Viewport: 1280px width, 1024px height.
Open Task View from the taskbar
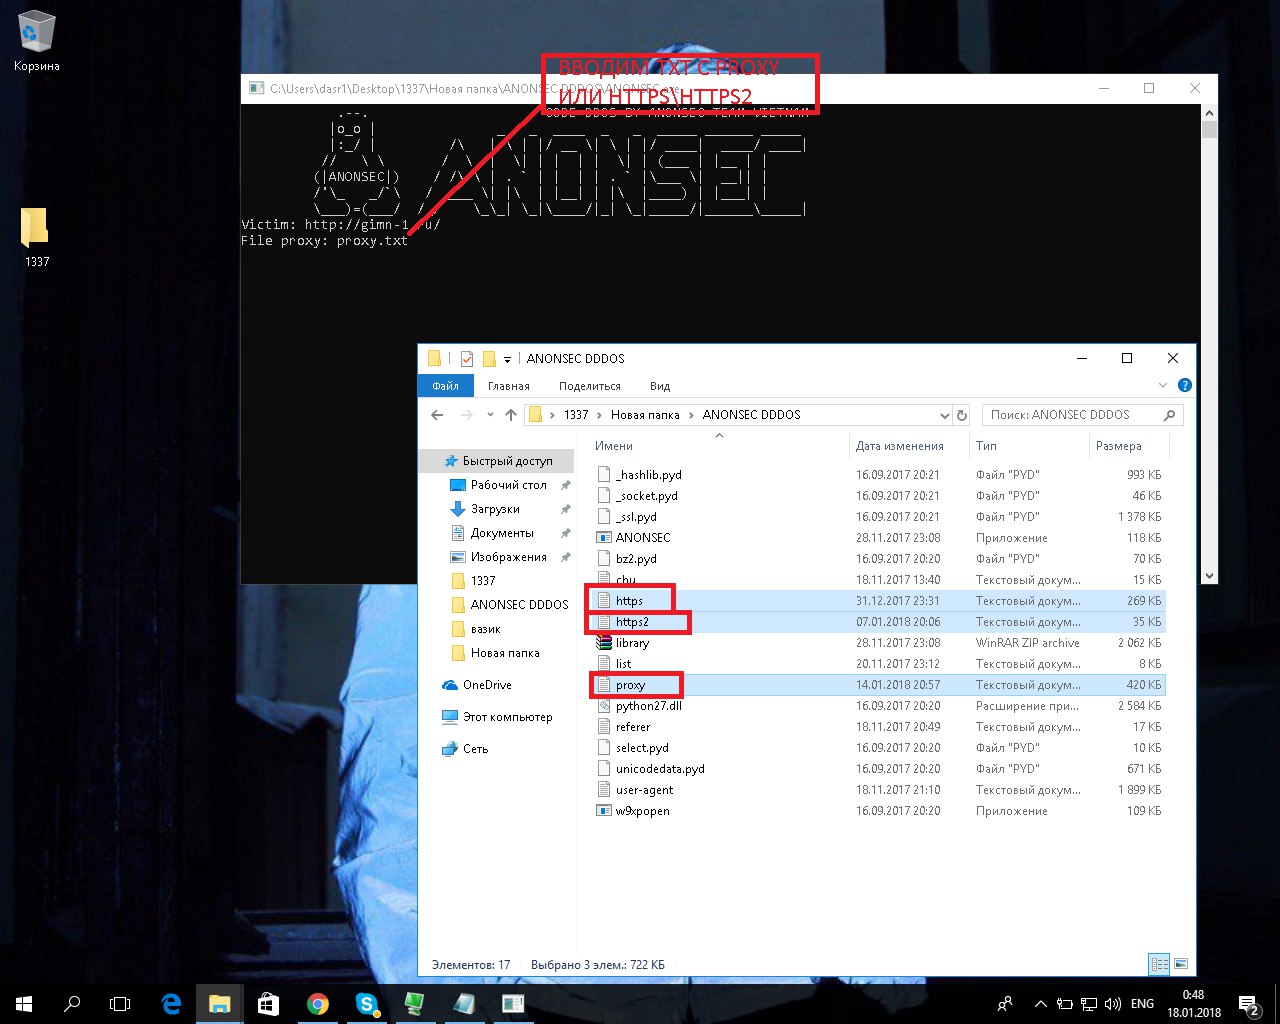120,1003
